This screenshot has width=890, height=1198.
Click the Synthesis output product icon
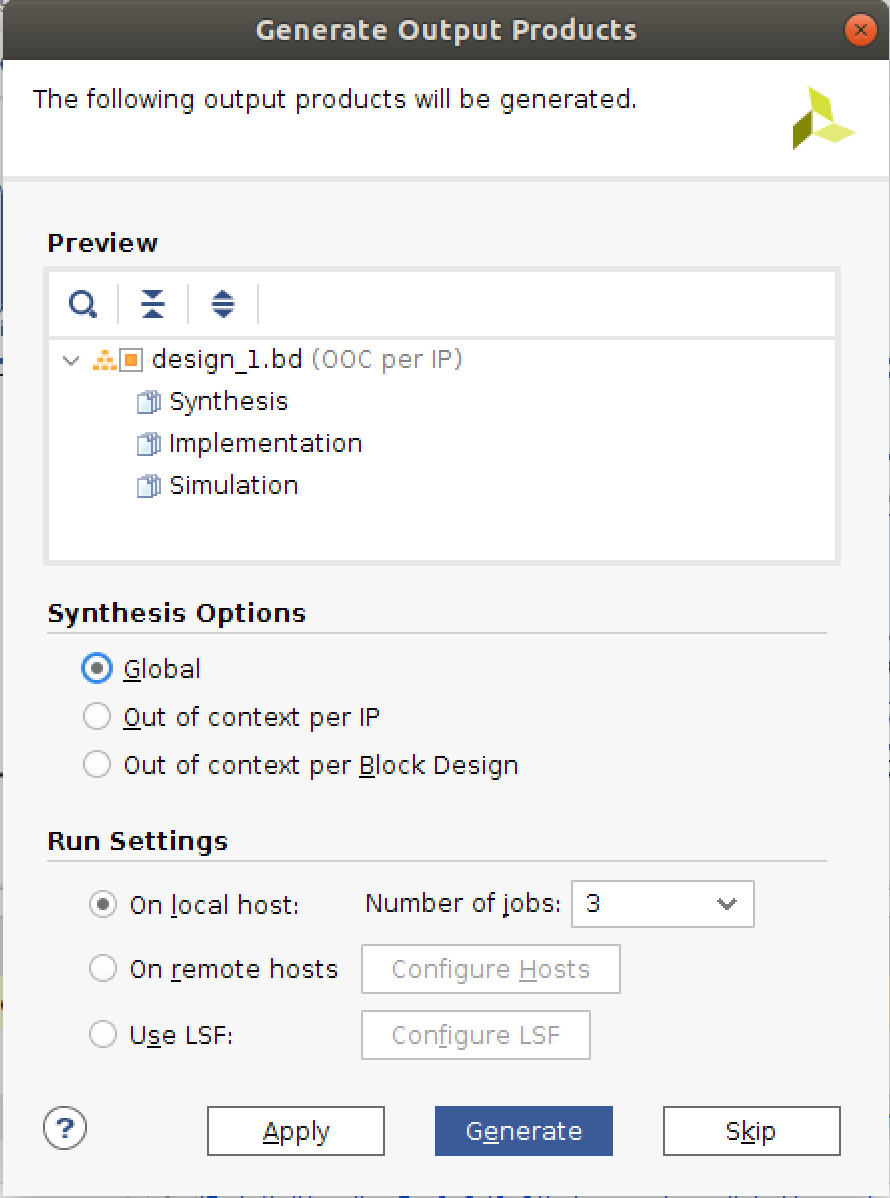148,403
